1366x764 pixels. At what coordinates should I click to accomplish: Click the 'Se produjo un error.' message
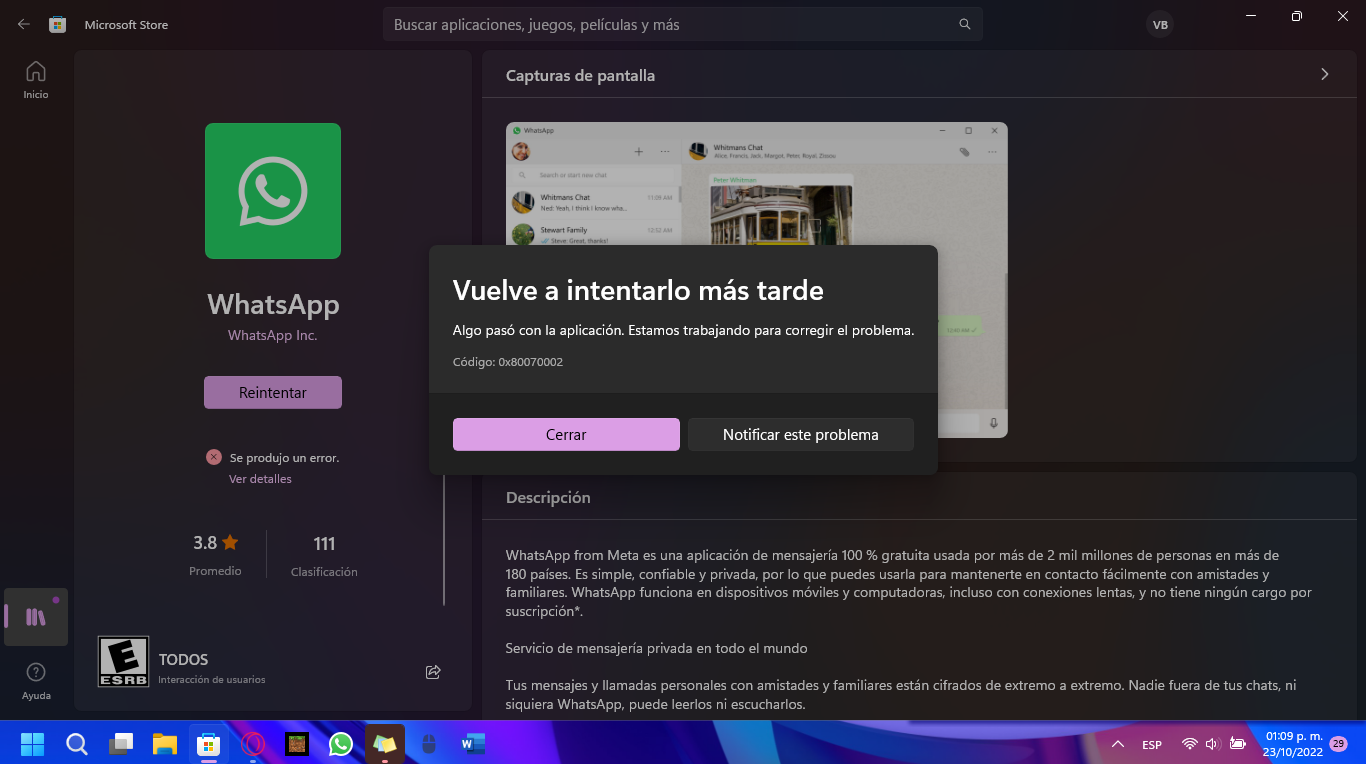(x=285, y=458)
